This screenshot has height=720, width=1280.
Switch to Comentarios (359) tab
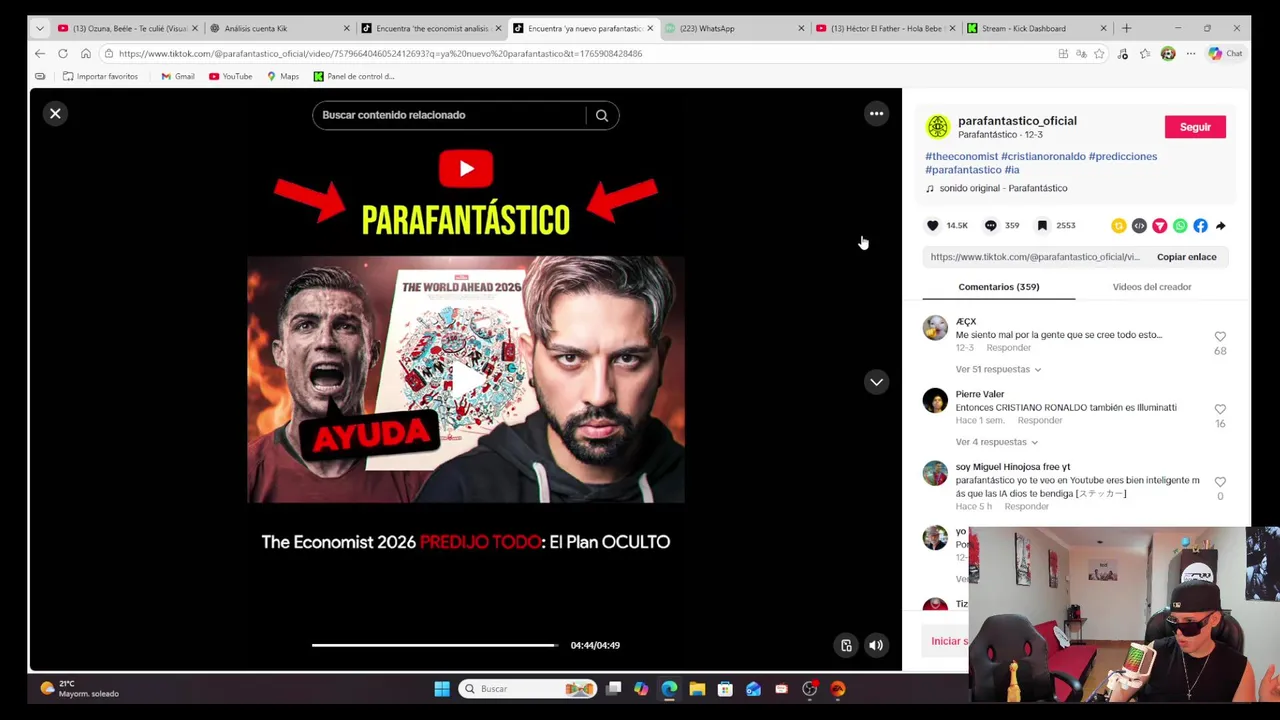click(998, 287)
